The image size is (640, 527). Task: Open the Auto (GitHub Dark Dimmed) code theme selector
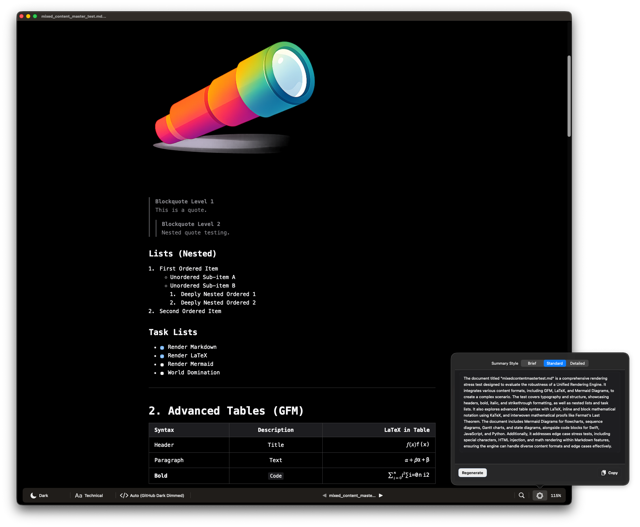coord(152,496)
